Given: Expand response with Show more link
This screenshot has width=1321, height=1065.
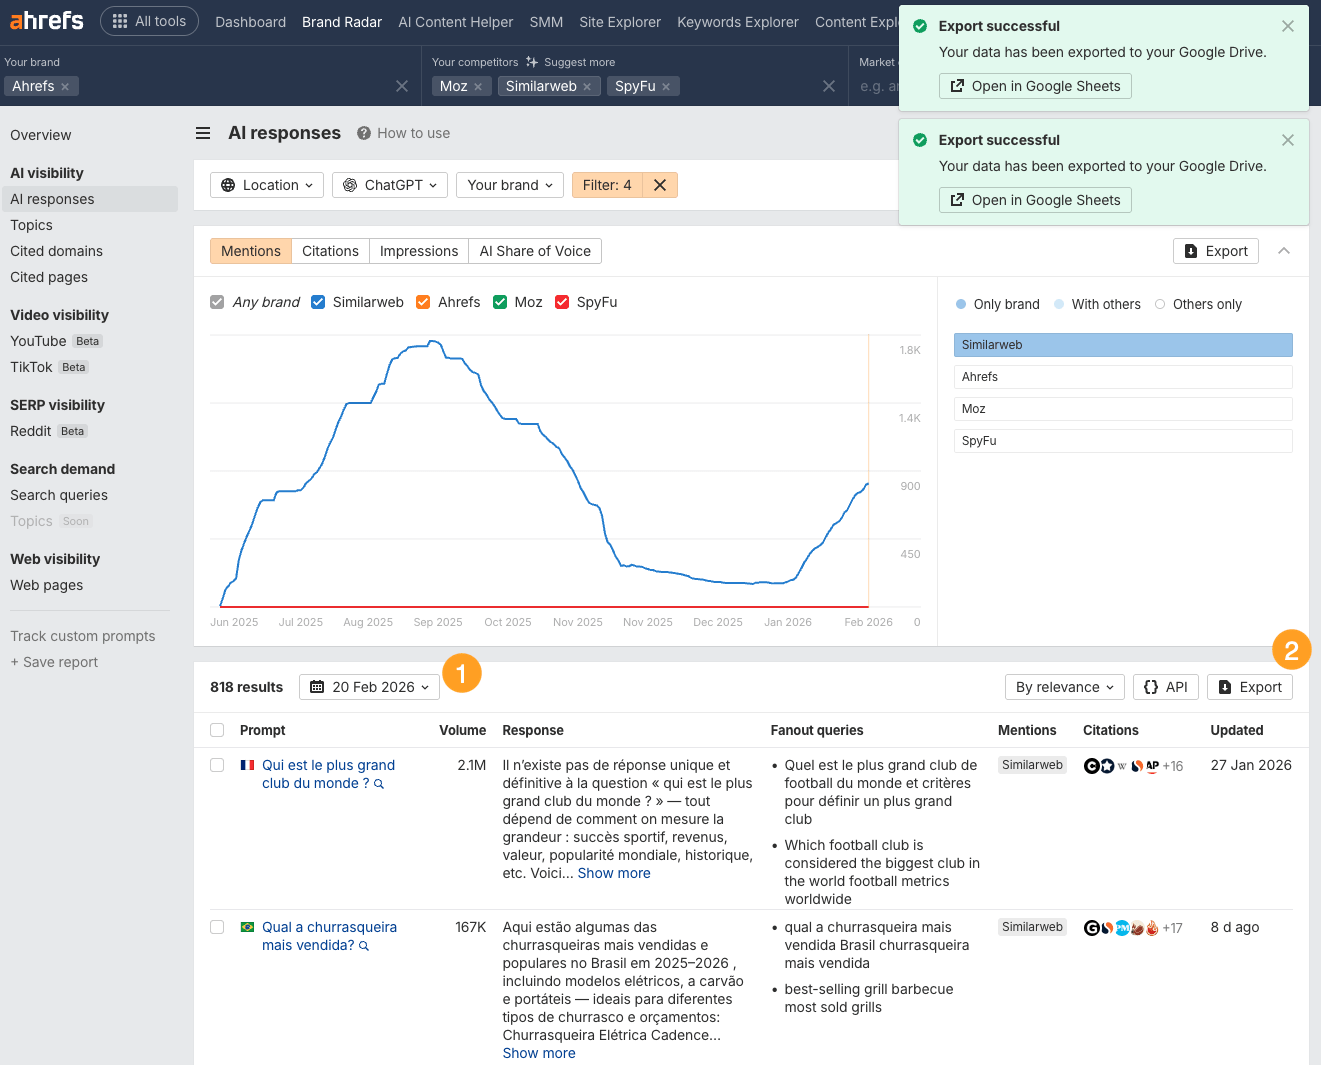Looking at the screenshot, I should [614, 873].
